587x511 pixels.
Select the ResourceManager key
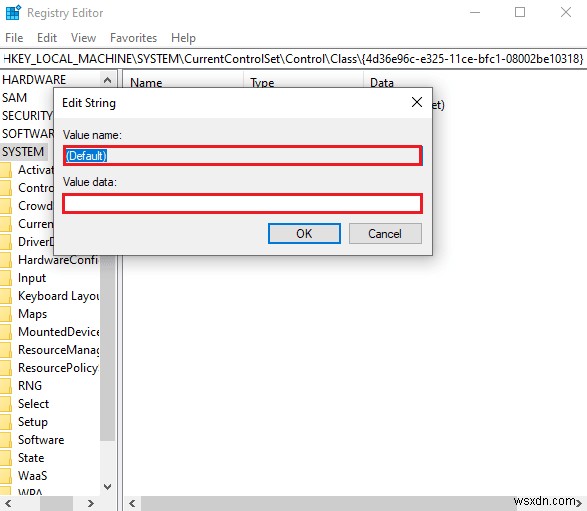[x=58, y=350]
